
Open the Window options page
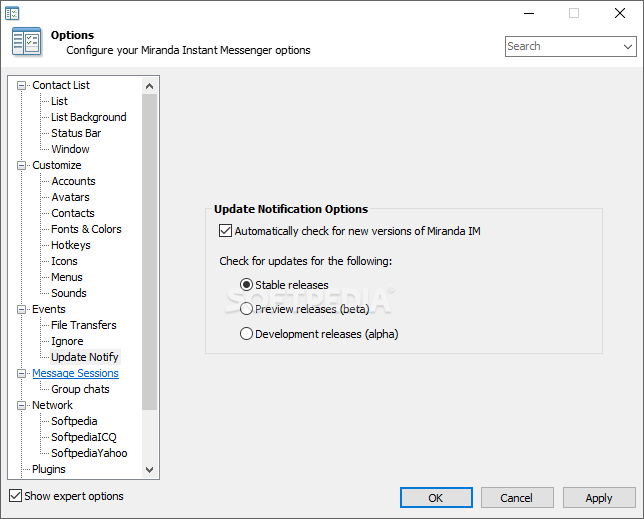tap(70, 149)
